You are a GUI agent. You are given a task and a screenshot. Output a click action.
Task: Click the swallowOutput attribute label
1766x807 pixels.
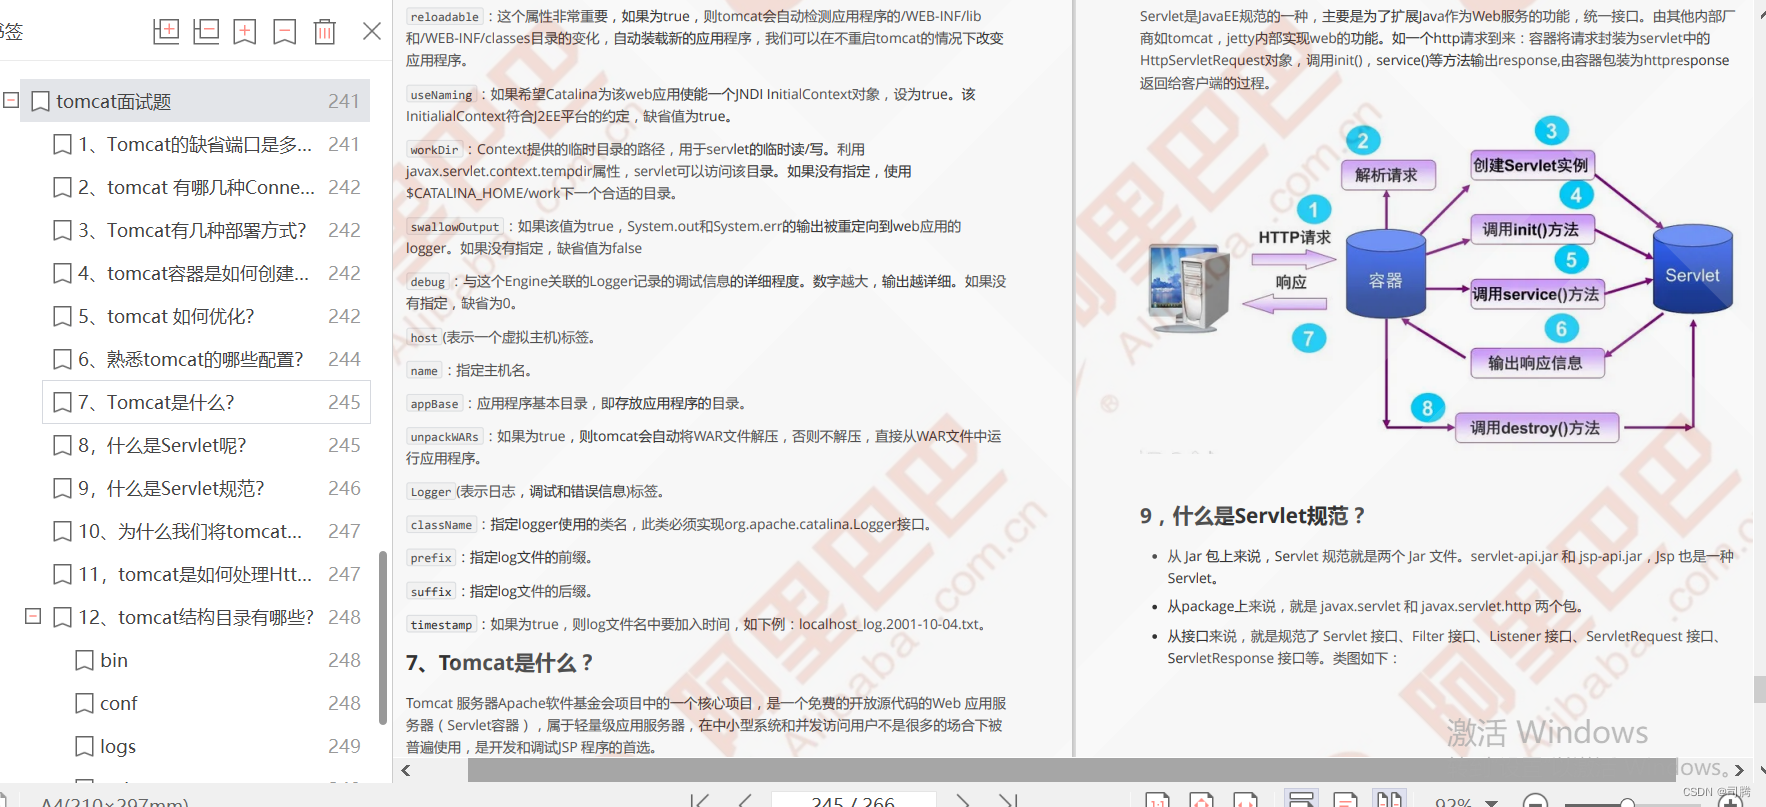point(454,227)
